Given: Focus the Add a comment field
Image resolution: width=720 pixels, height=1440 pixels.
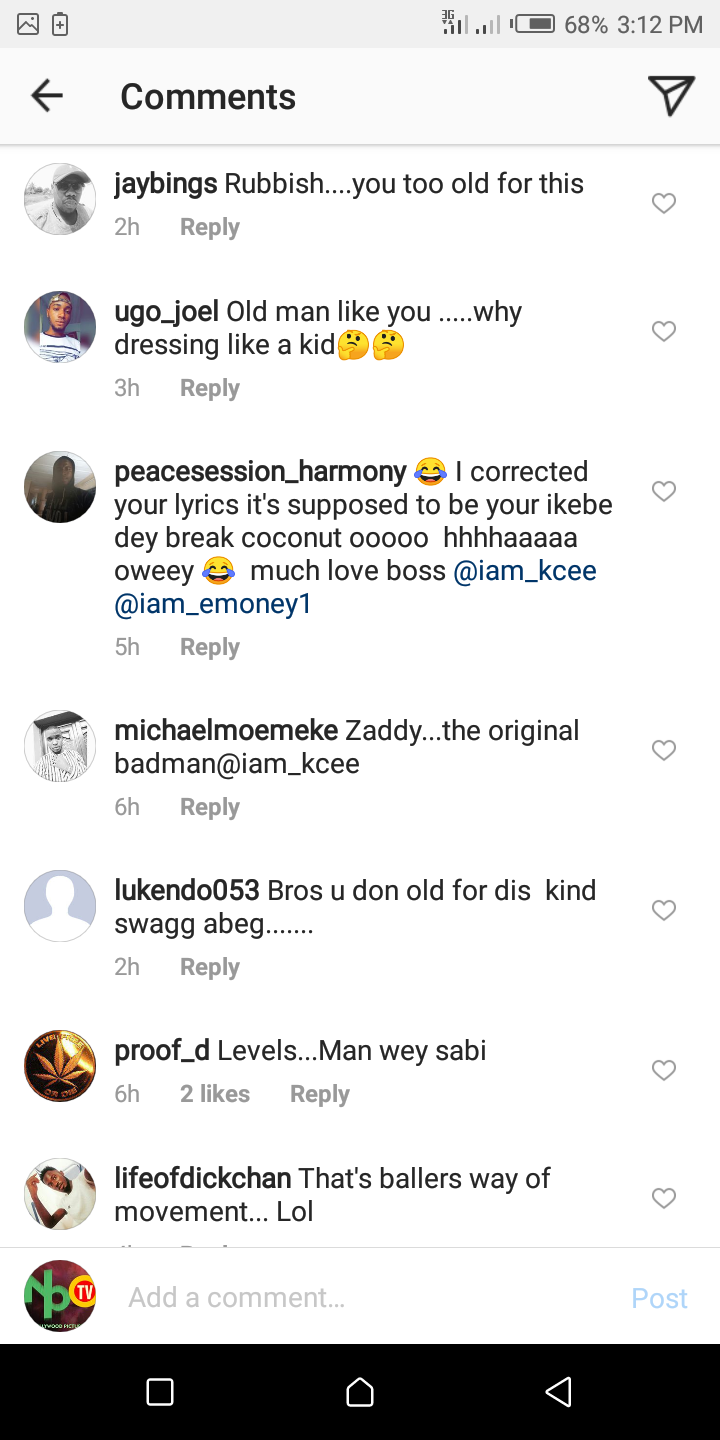Looking at the screenshot, I should coord(360,1297).
